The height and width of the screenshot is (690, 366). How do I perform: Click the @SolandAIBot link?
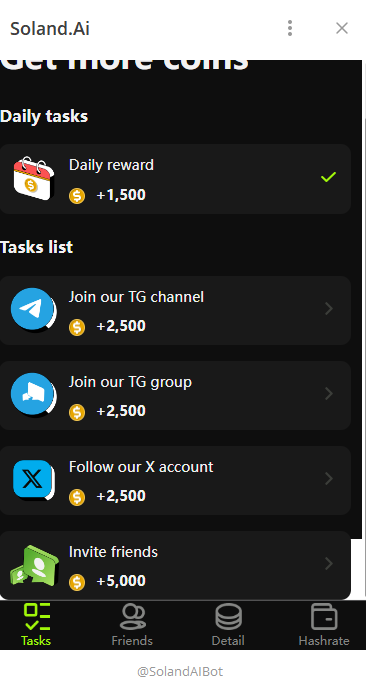180,672
